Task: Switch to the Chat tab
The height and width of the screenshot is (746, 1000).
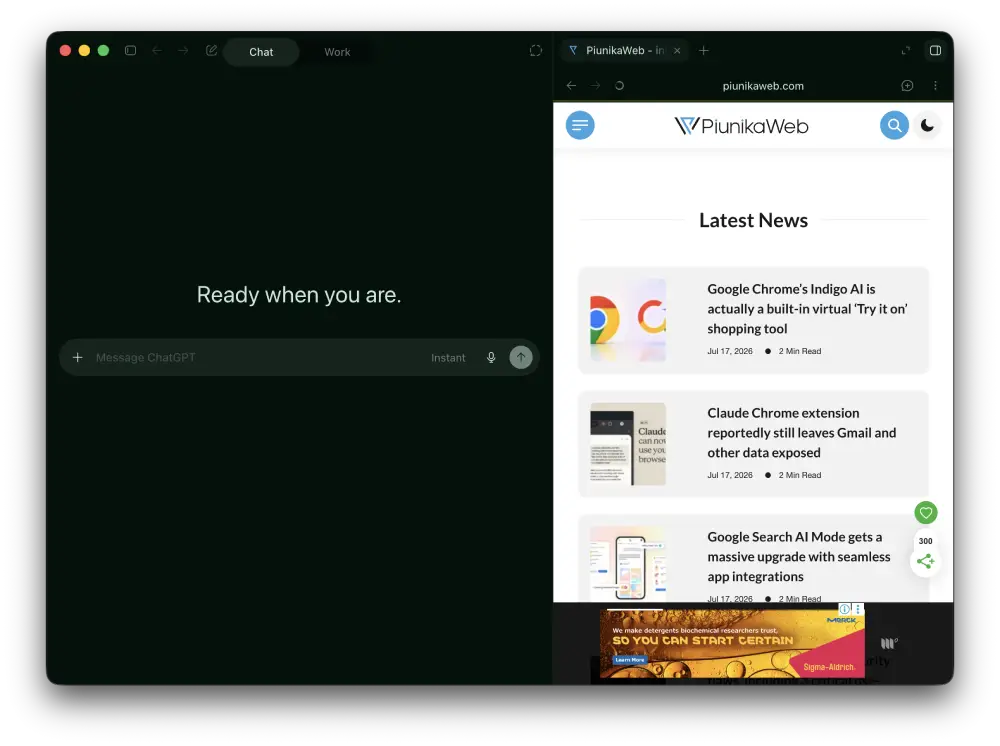Action: pyautogui.click(x=261, y=52)
